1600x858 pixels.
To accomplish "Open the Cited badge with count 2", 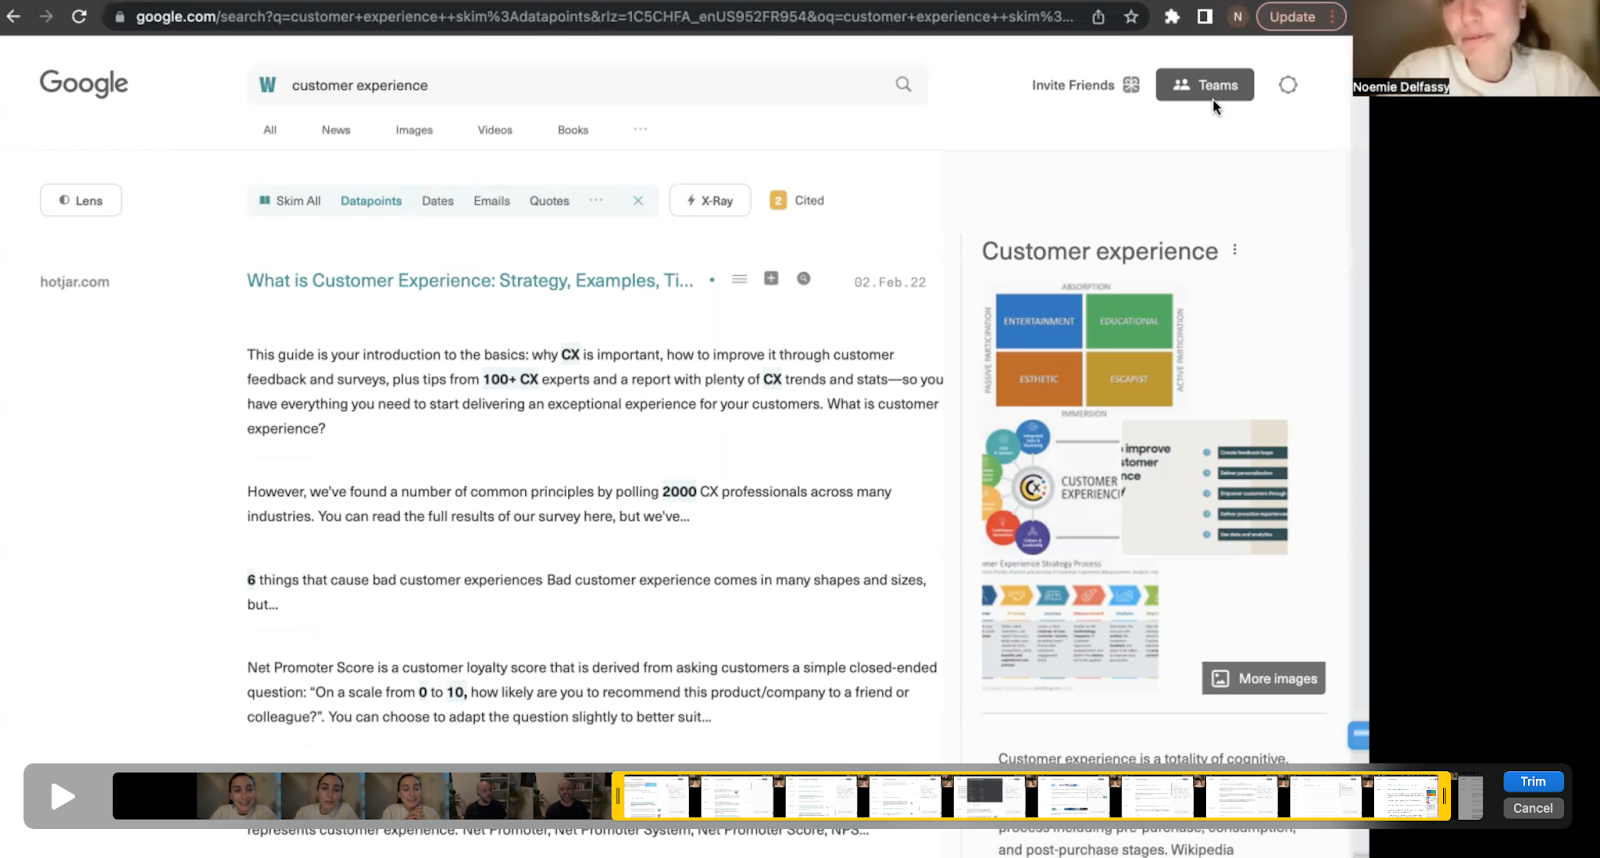I will click(x=797, y=200).
